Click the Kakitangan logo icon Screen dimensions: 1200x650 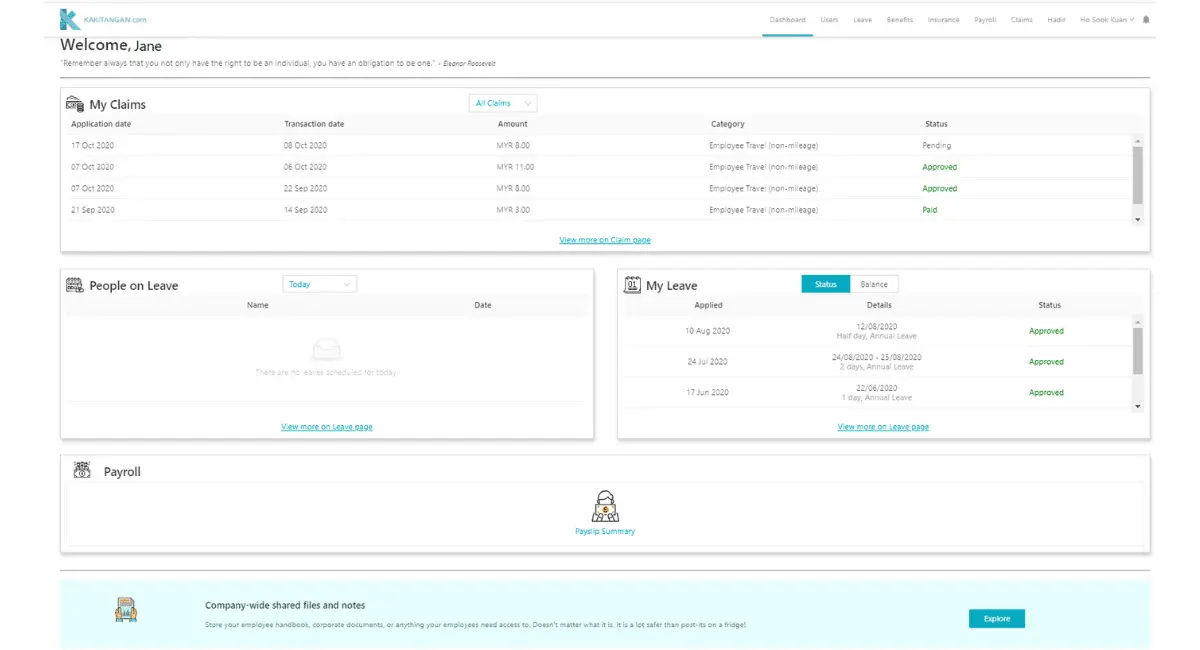69,19
